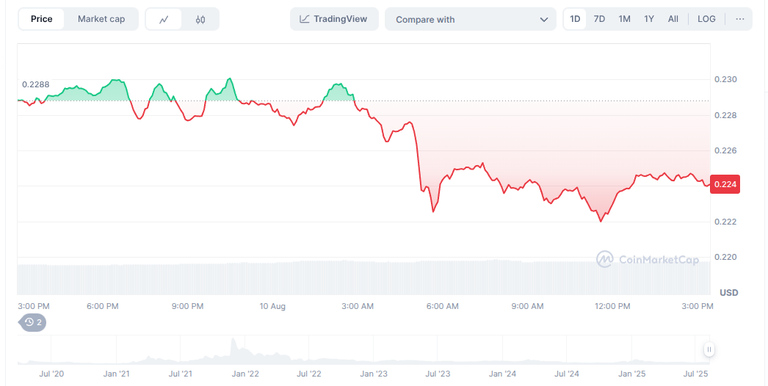
Task: Toggle the Price view
Action: (42, 19)
